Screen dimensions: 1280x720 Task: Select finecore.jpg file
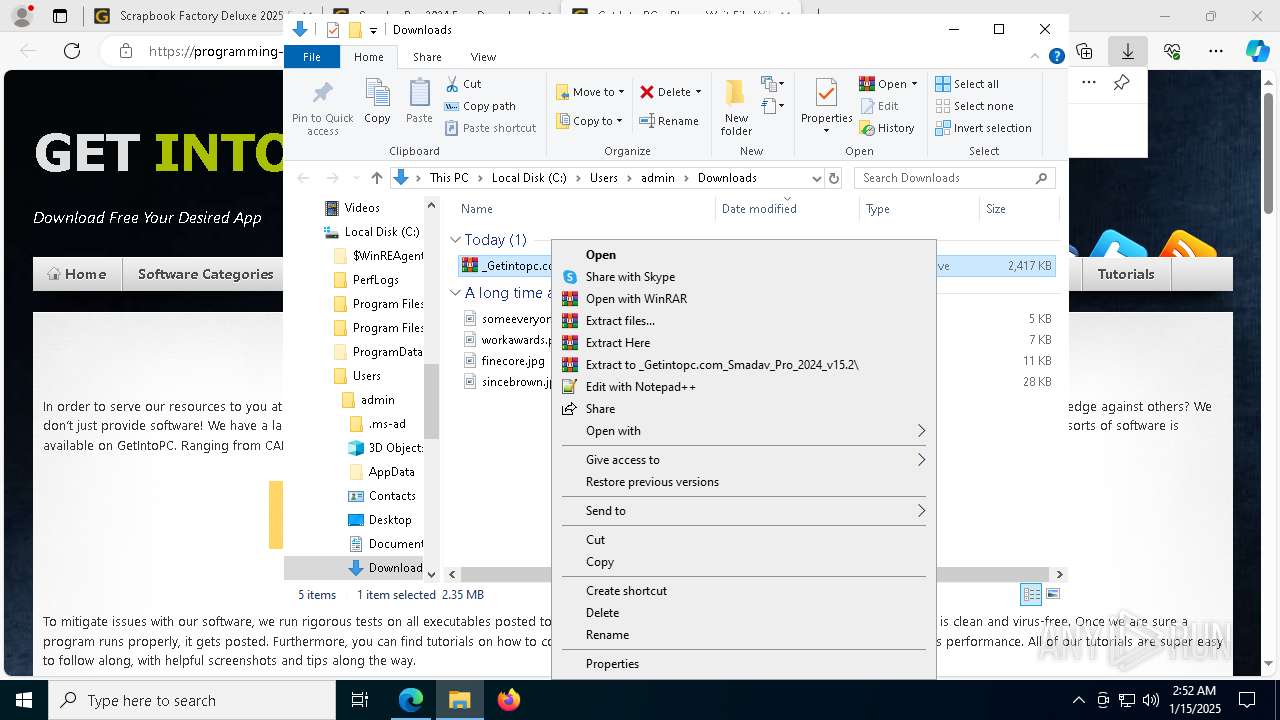[x=514, y=361]
